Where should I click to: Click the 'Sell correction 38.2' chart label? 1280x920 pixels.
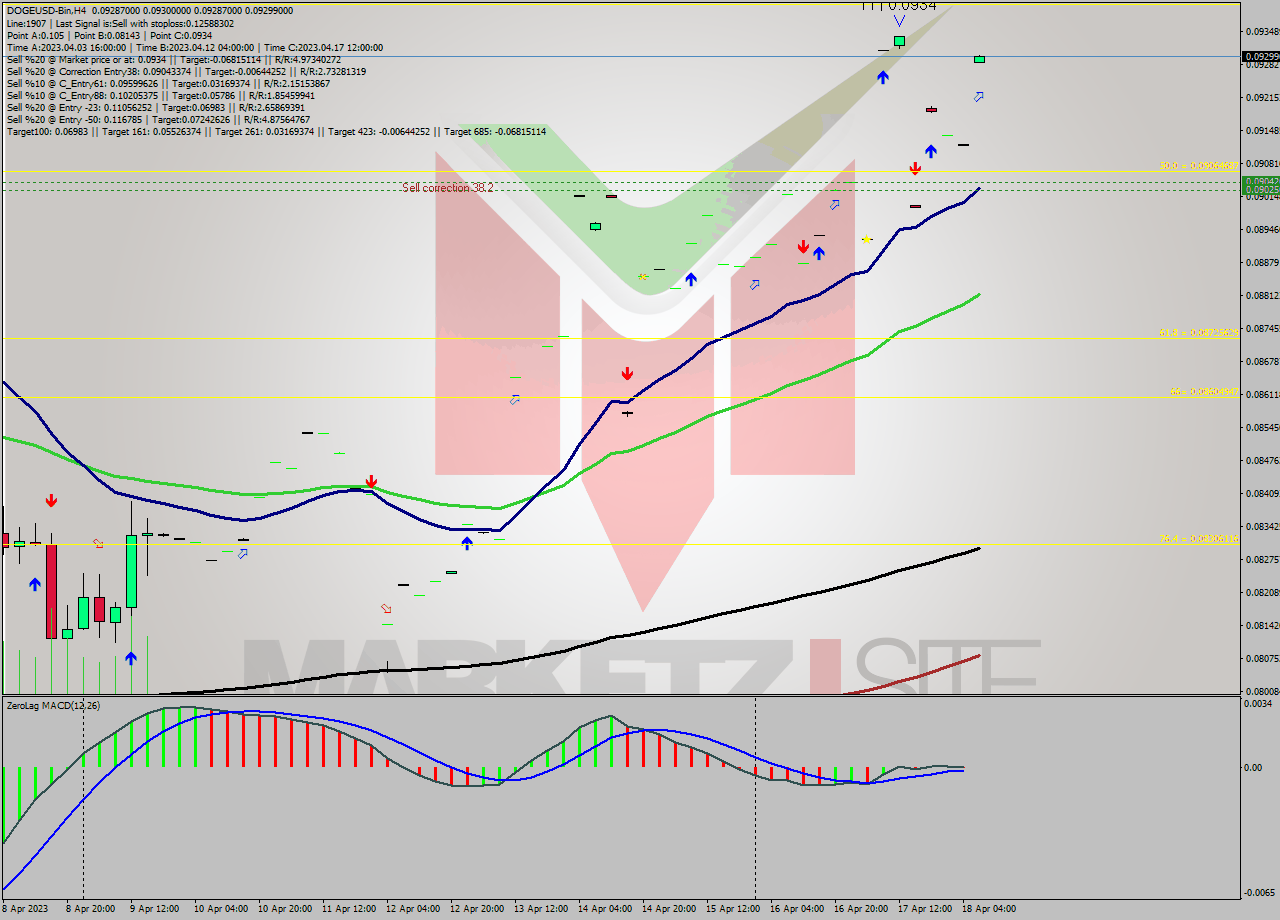pos(448,187)
